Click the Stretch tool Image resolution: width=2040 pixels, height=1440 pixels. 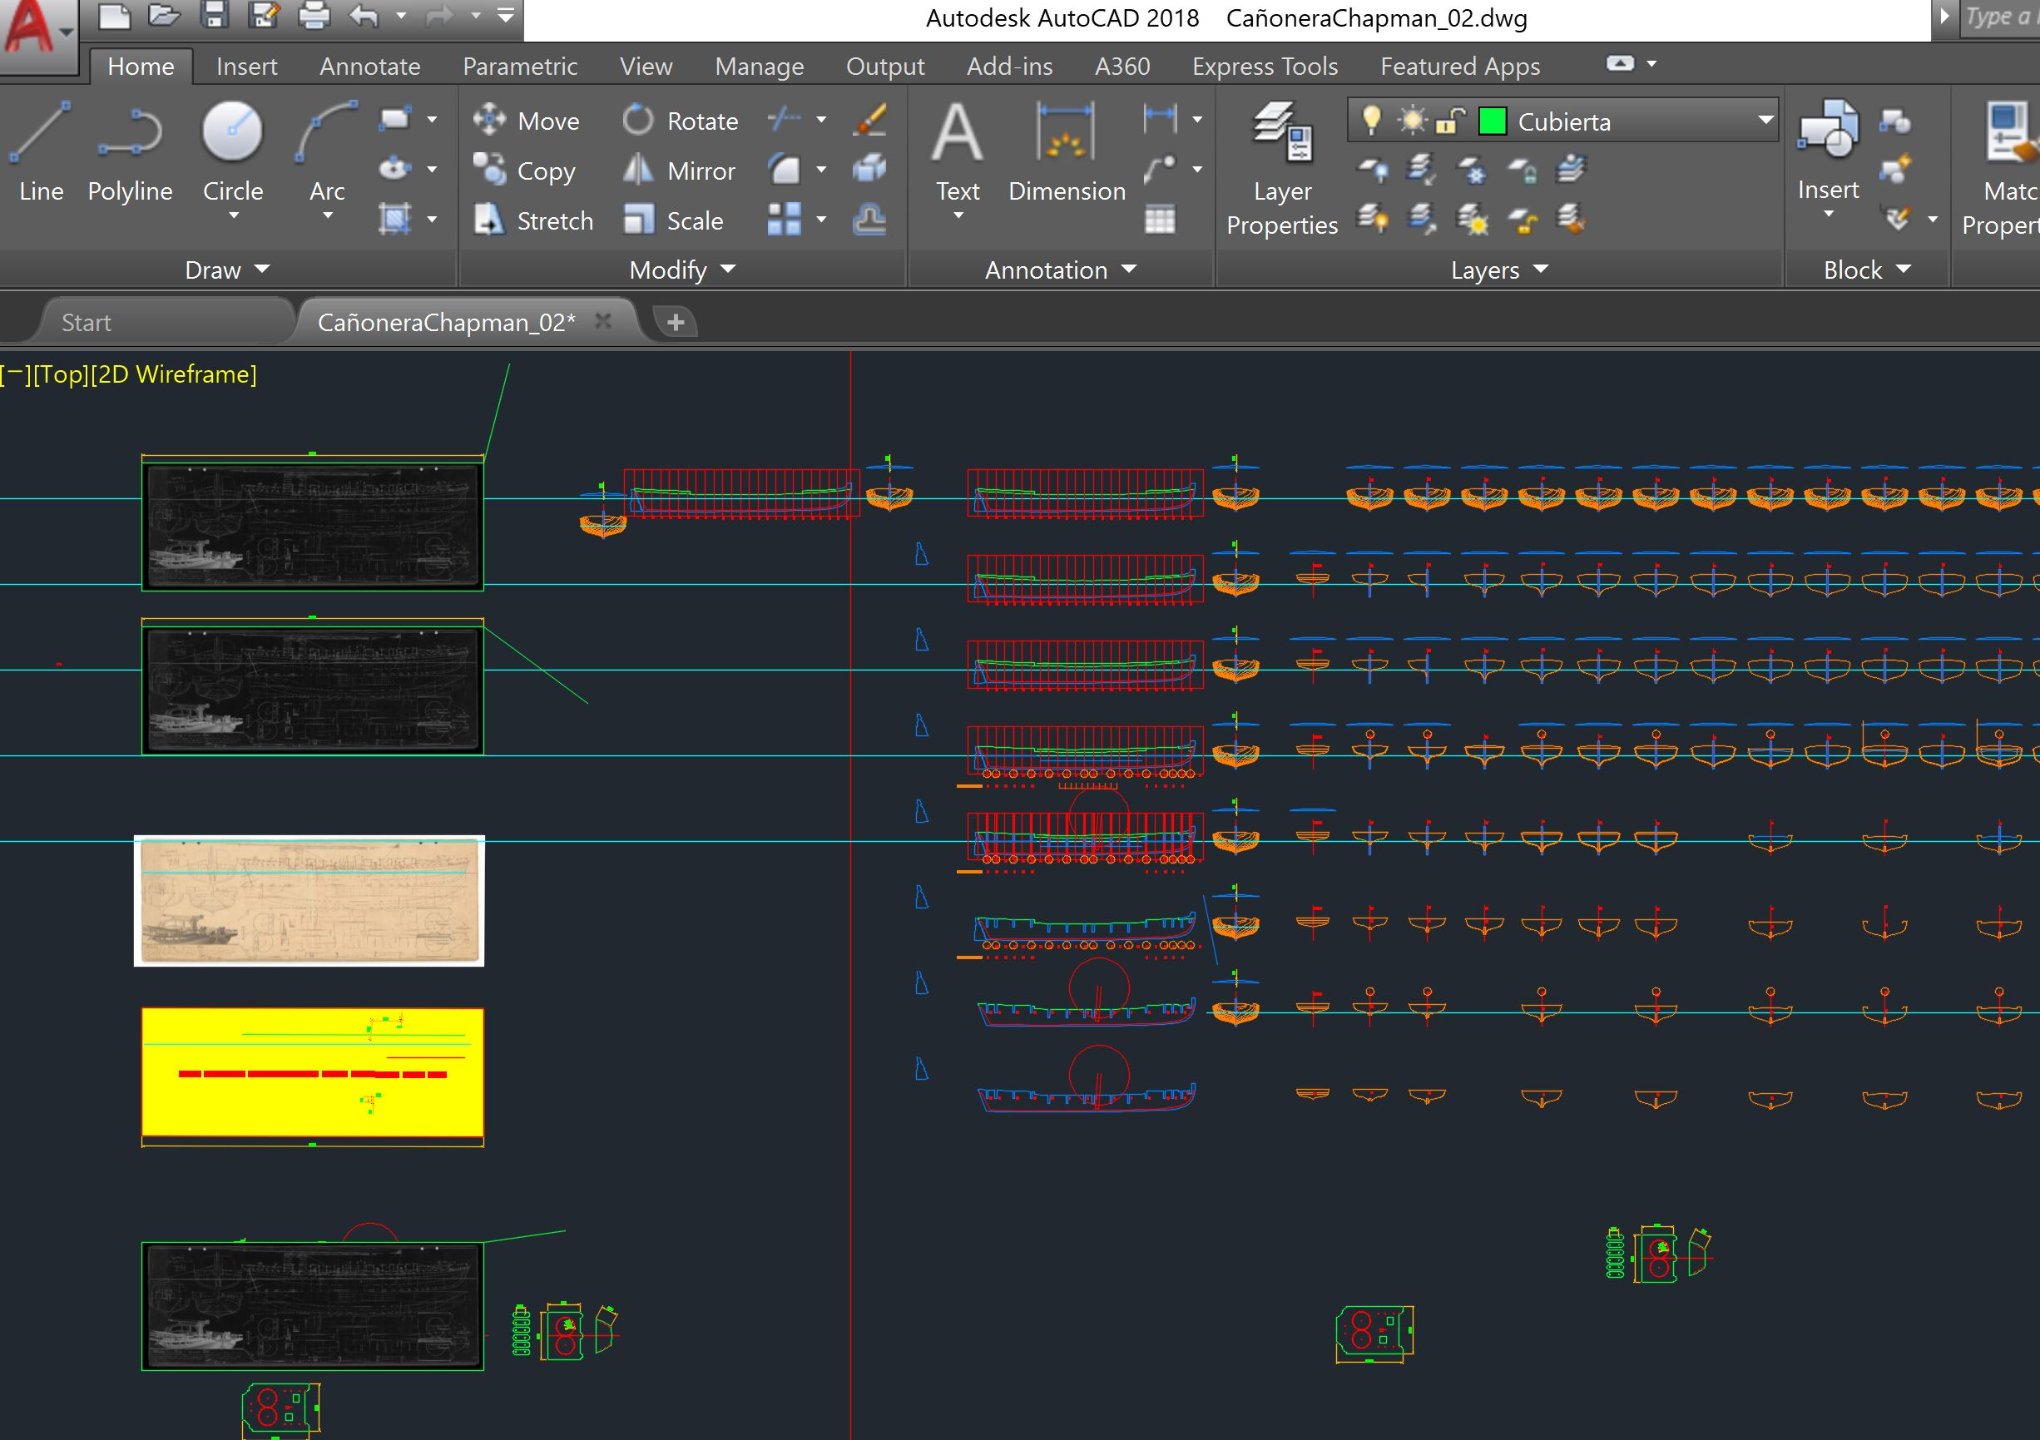coord(533,221)
